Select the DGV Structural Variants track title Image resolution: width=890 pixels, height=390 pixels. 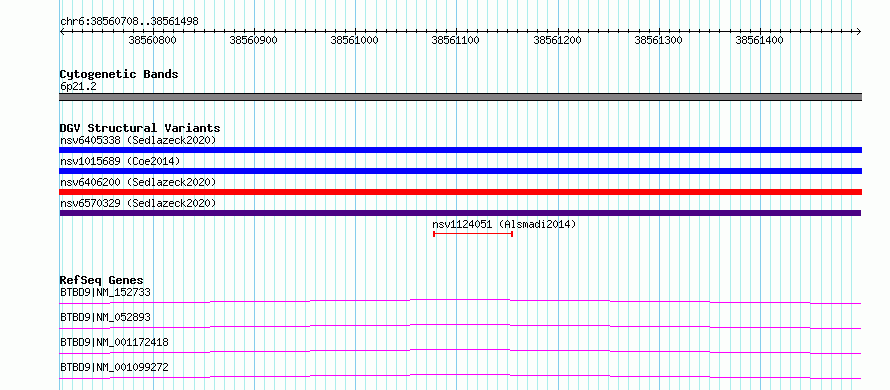(140, 128)
